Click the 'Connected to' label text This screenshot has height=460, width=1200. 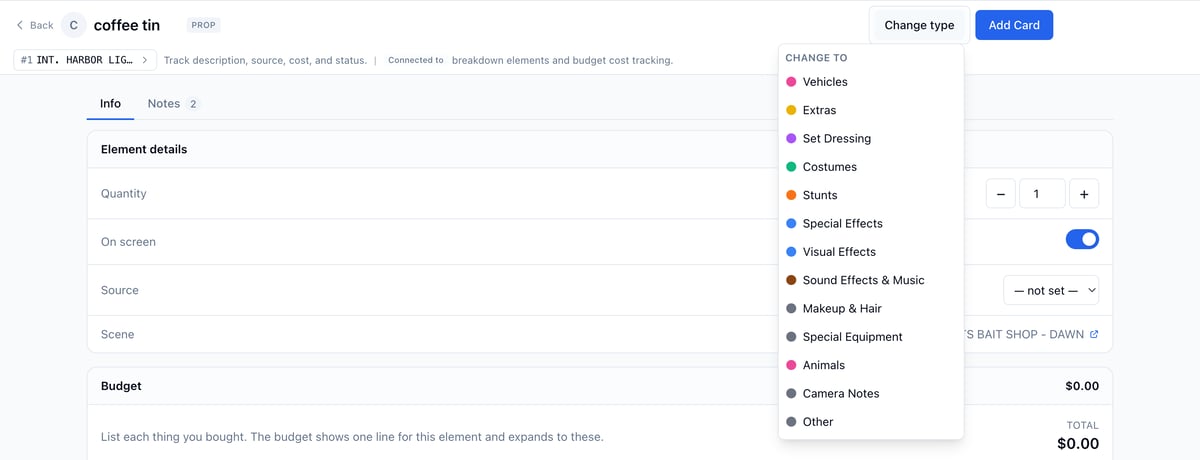pos(416,60)
